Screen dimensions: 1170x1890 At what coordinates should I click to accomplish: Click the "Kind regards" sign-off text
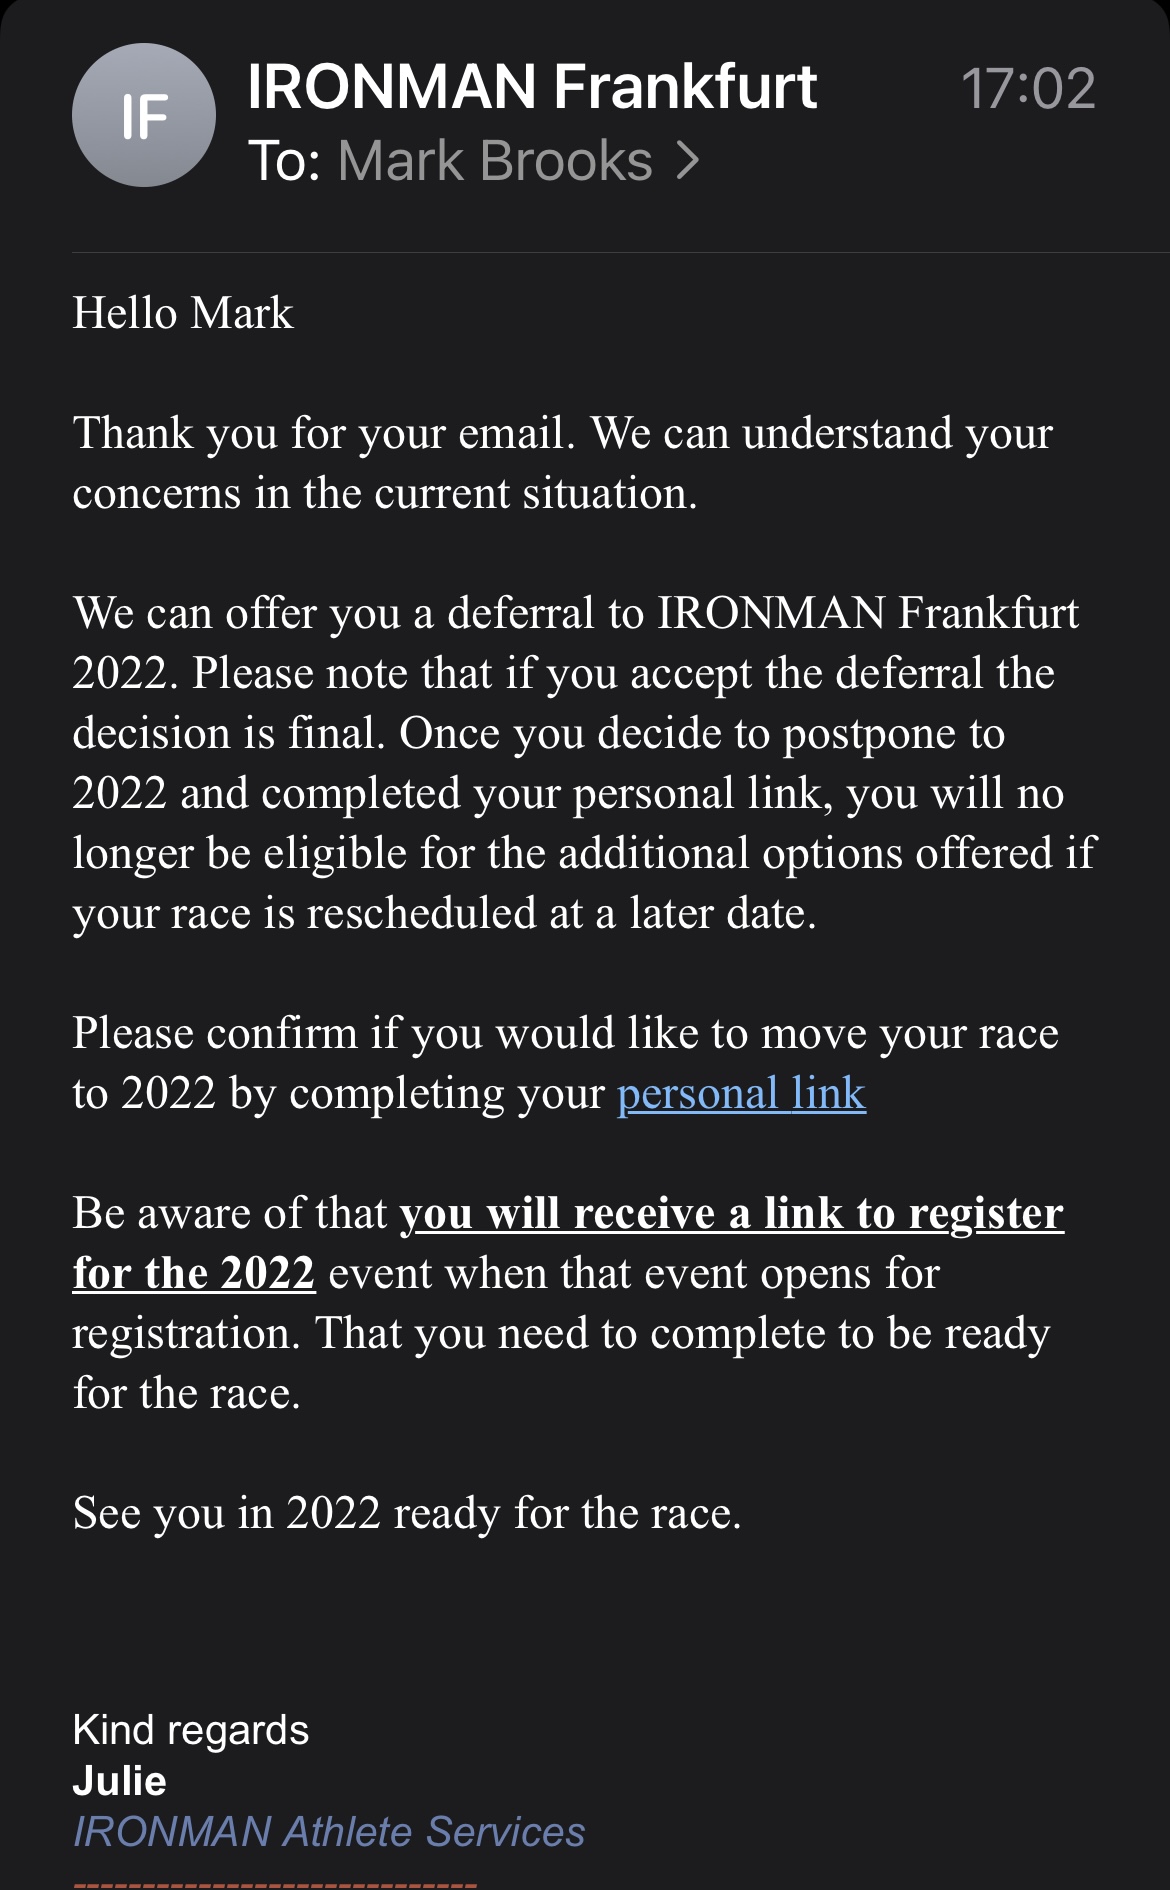tap(191, 1730)
